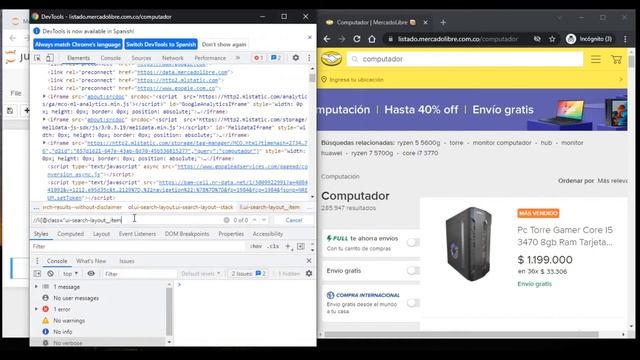Close the DevTools language infobar
This screenshot has width=640, height=360.
tap(310, 37)
